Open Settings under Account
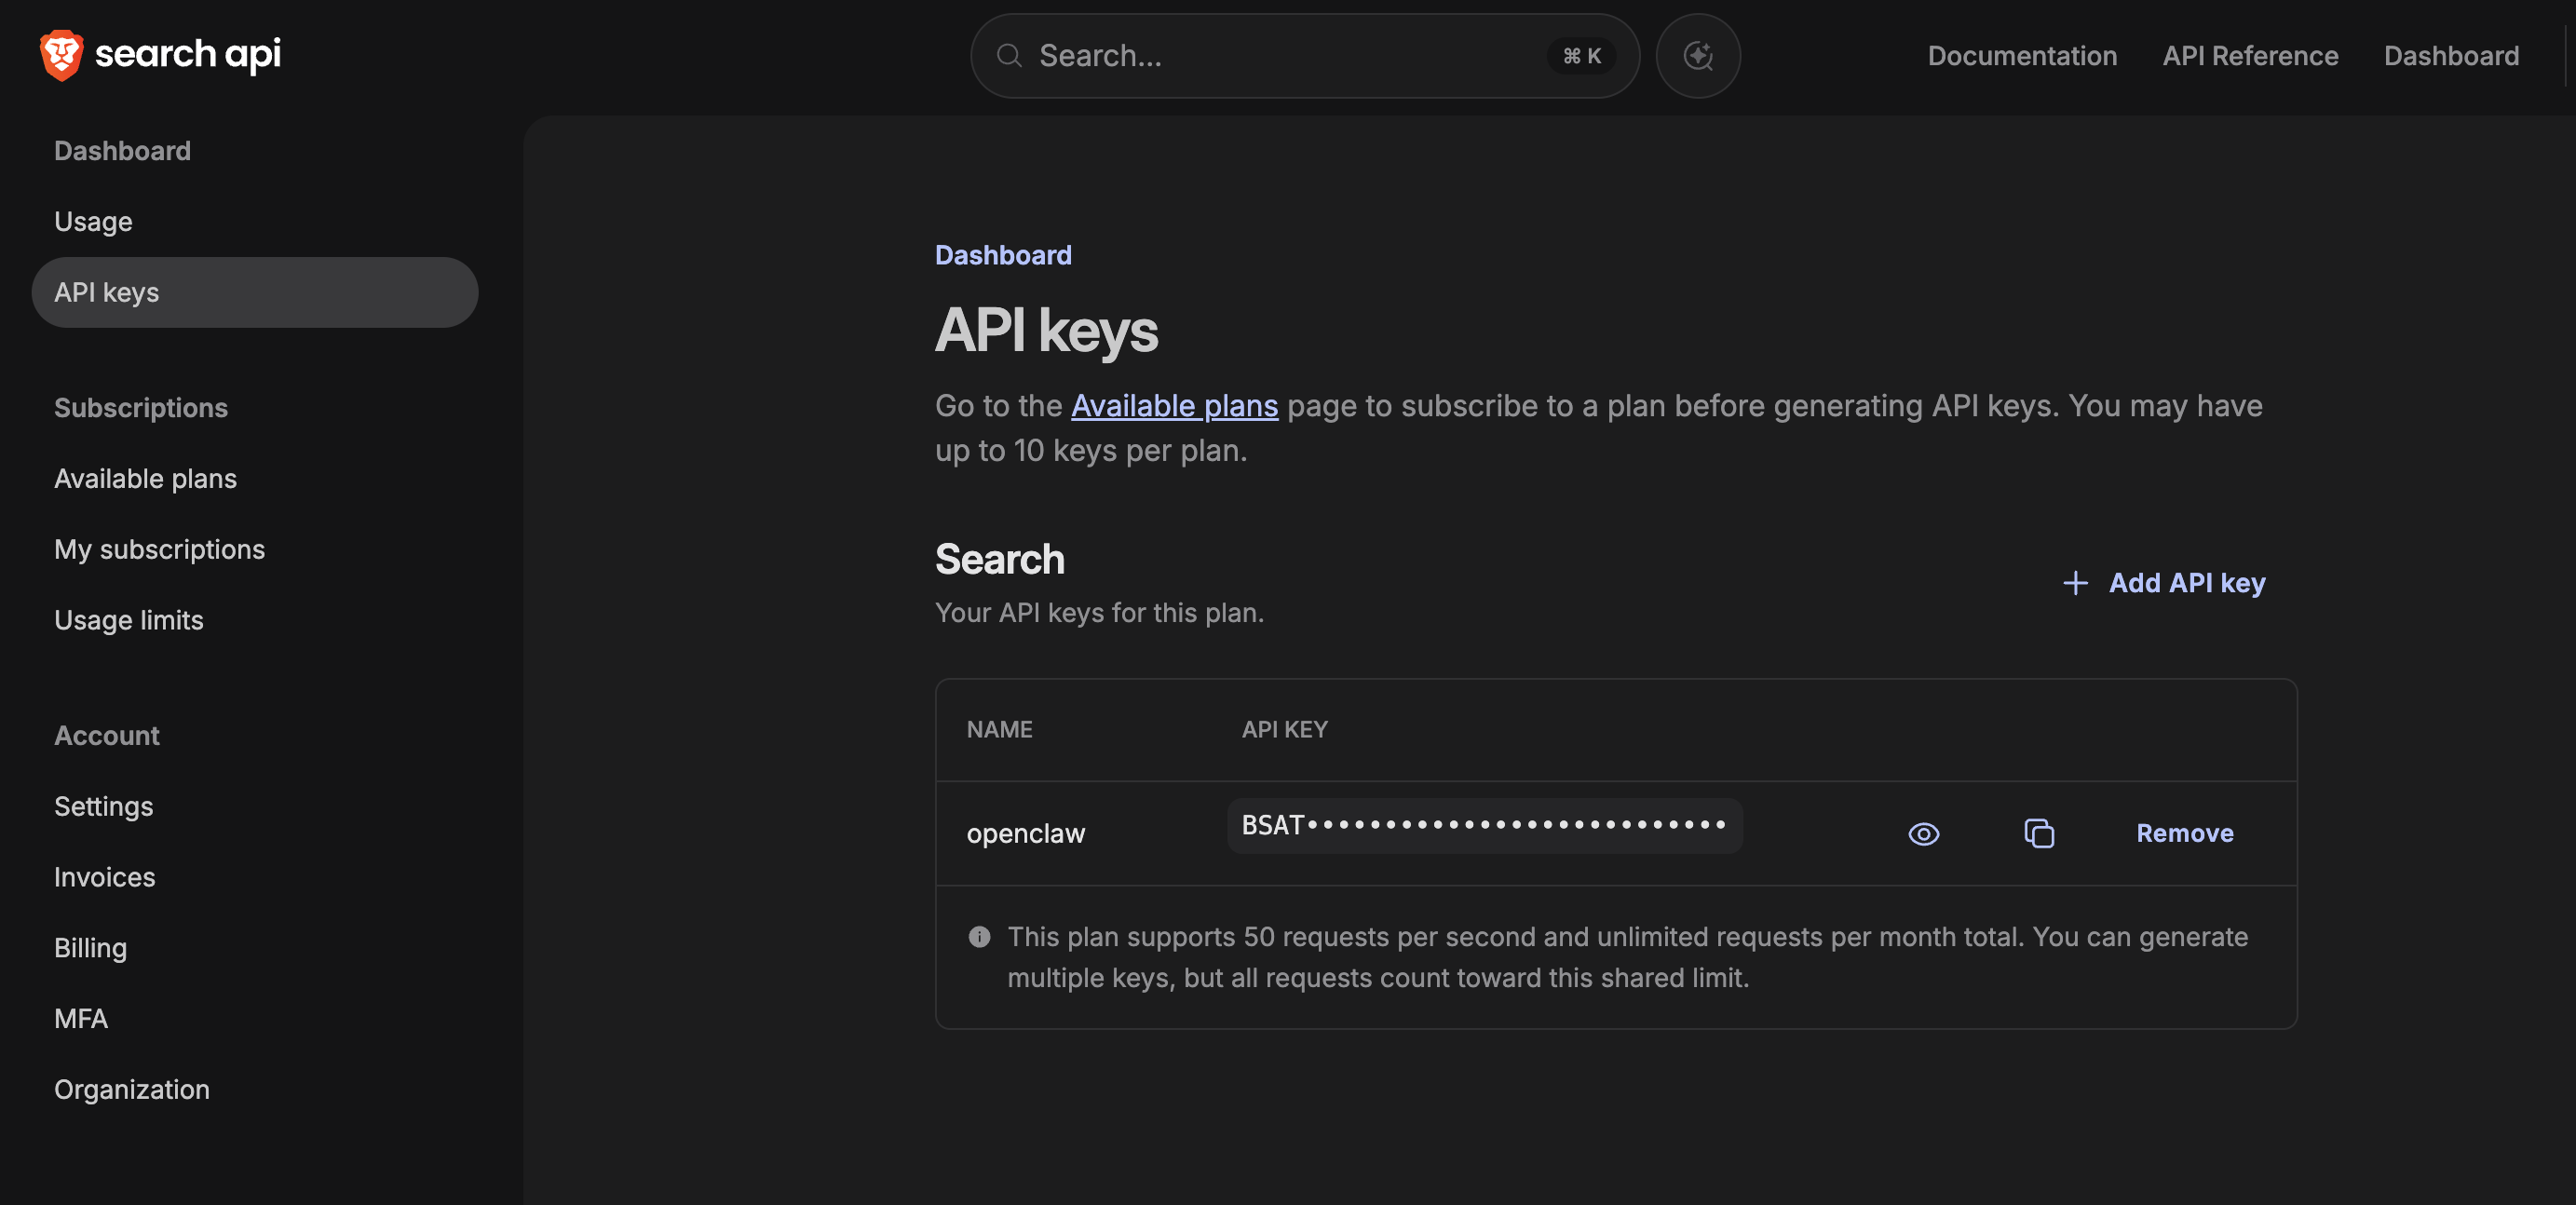The height and width of the screenshot is (1205, 2576). click(x=103, y=806)
